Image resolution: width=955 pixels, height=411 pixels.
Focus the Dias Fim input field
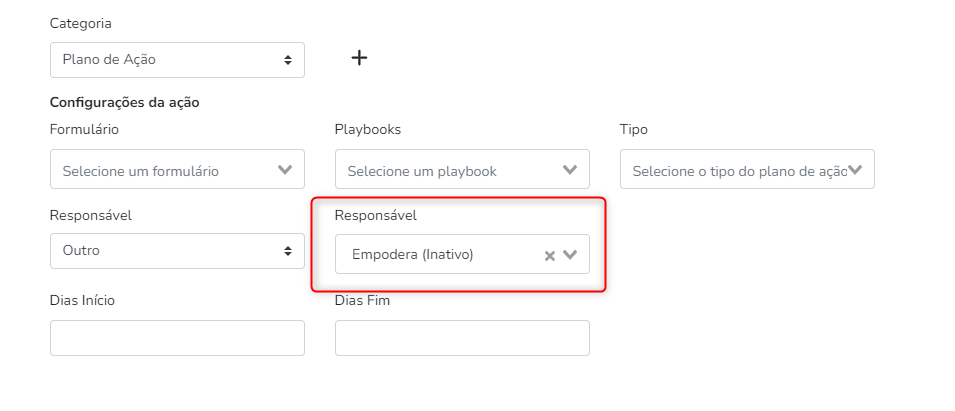point(462,338)
